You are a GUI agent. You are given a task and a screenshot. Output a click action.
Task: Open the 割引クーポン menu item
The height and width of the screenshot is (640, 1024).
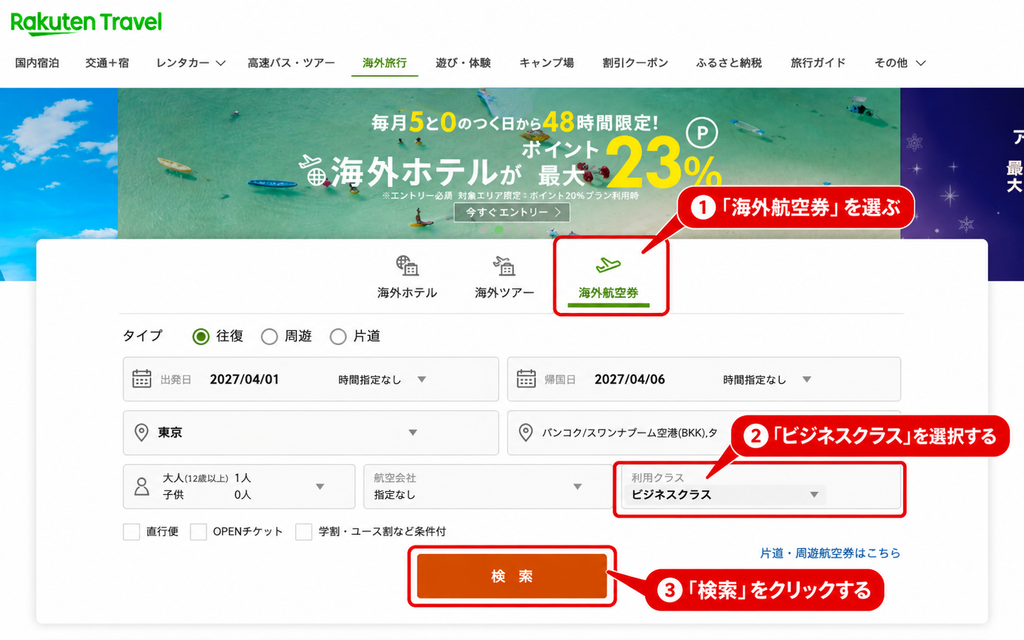click(635, 63)
